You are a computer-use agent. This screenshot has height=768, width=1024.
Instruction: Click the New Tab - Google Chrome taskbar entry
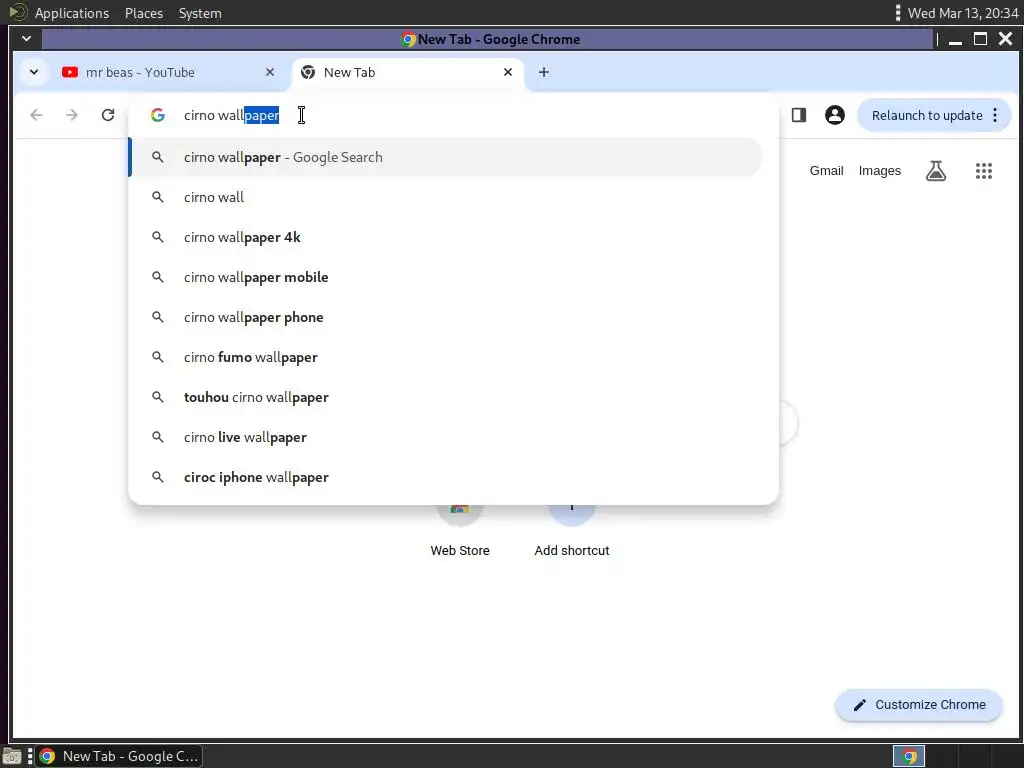pyautogui.click(x=119, y=756)
